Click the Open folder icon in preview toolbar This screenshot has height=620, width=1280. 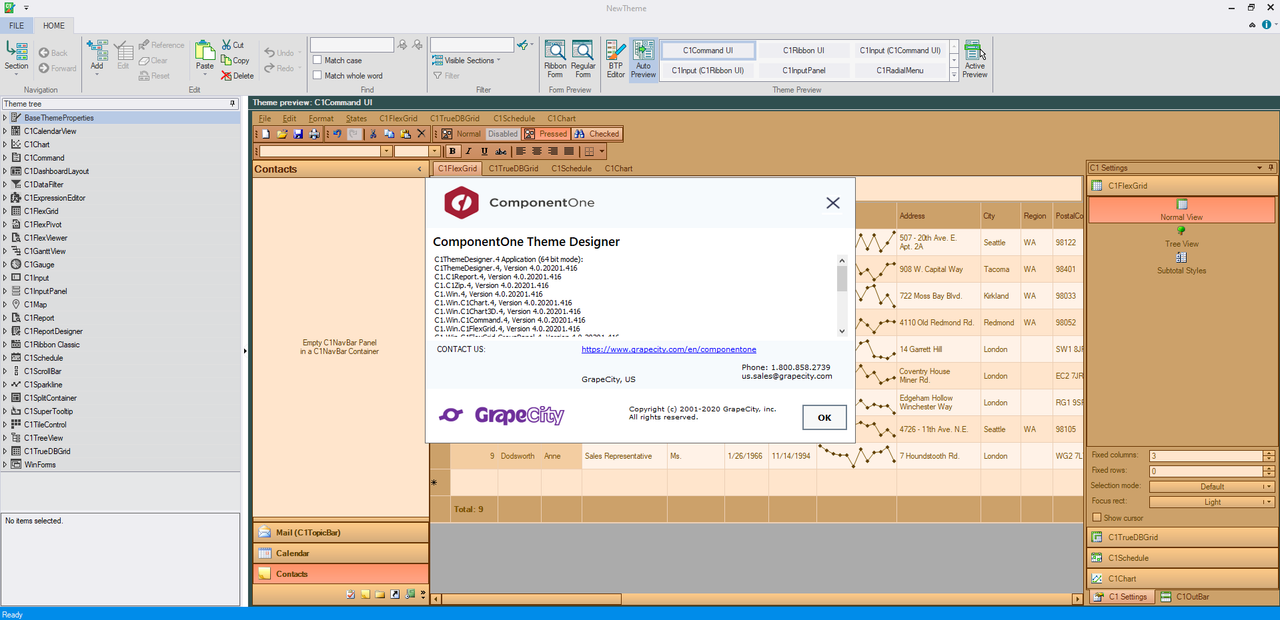pos(282,134)
